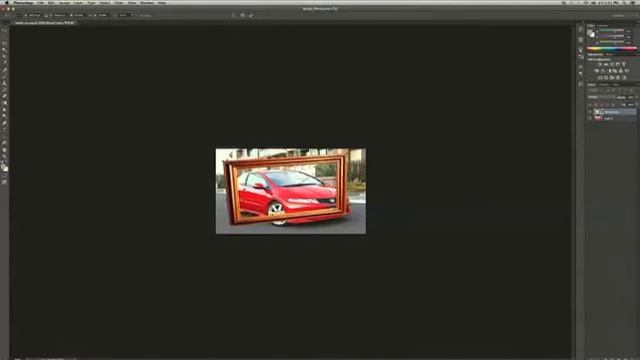
Task: Add a Selective Color adjustment
Action: click(624, 78)
